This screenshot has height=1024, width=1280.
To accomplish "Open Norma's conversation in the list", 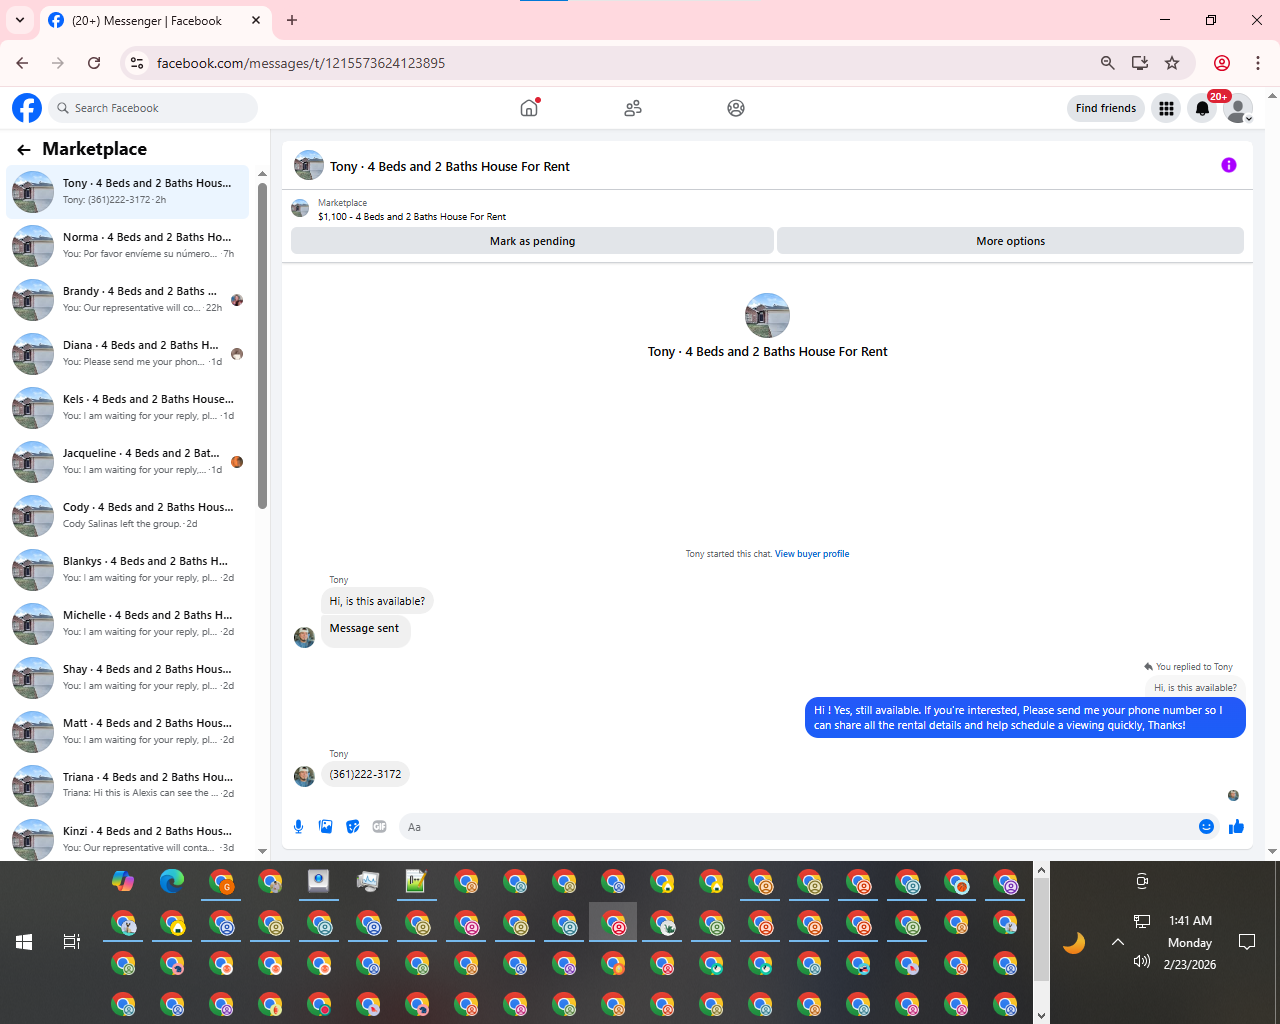I will click(128, 246).
